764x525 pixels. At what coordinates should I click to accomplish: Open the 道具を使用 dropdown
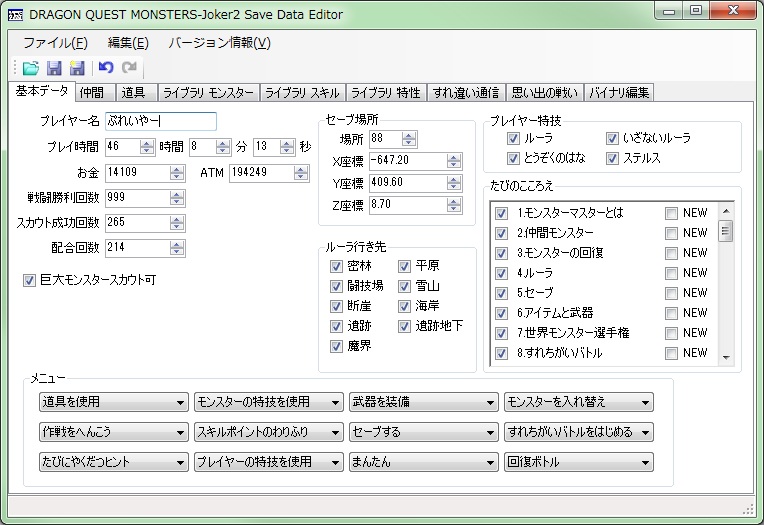point(114,402)
